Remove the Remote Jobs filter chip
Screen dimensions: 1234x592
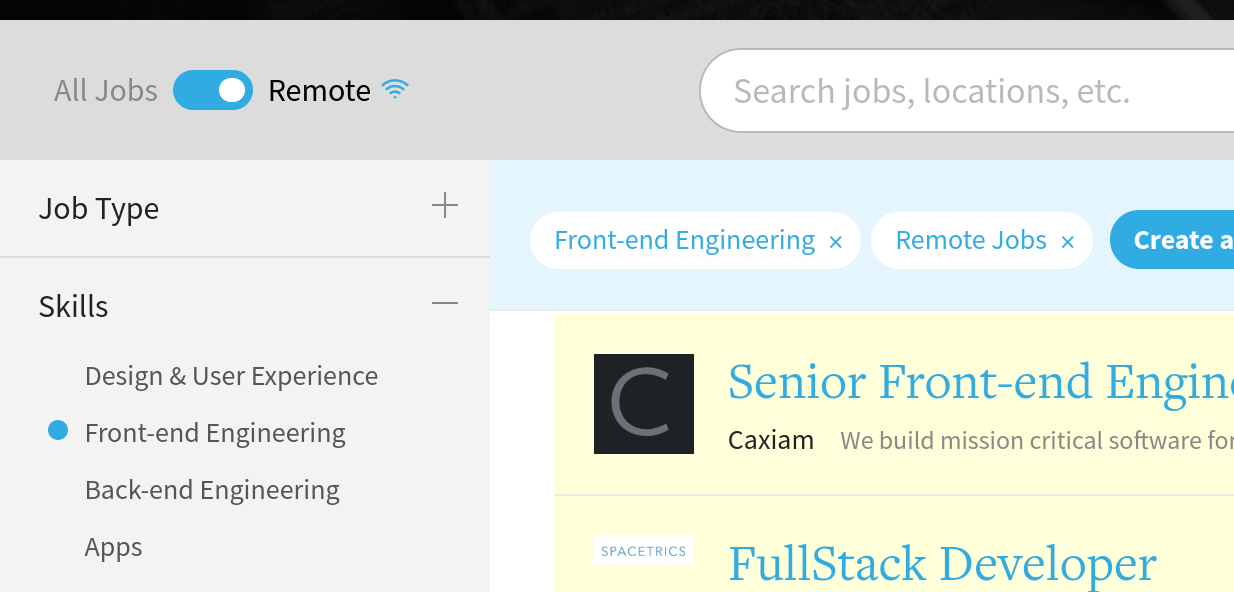pyautogui.click(x=1067, y=242)
